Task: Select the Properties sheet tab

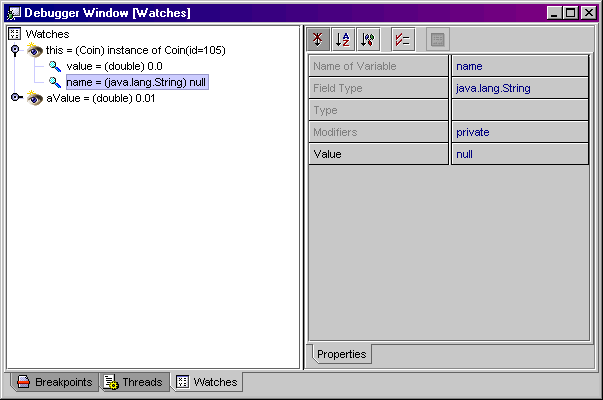Action: click(341, 354)
